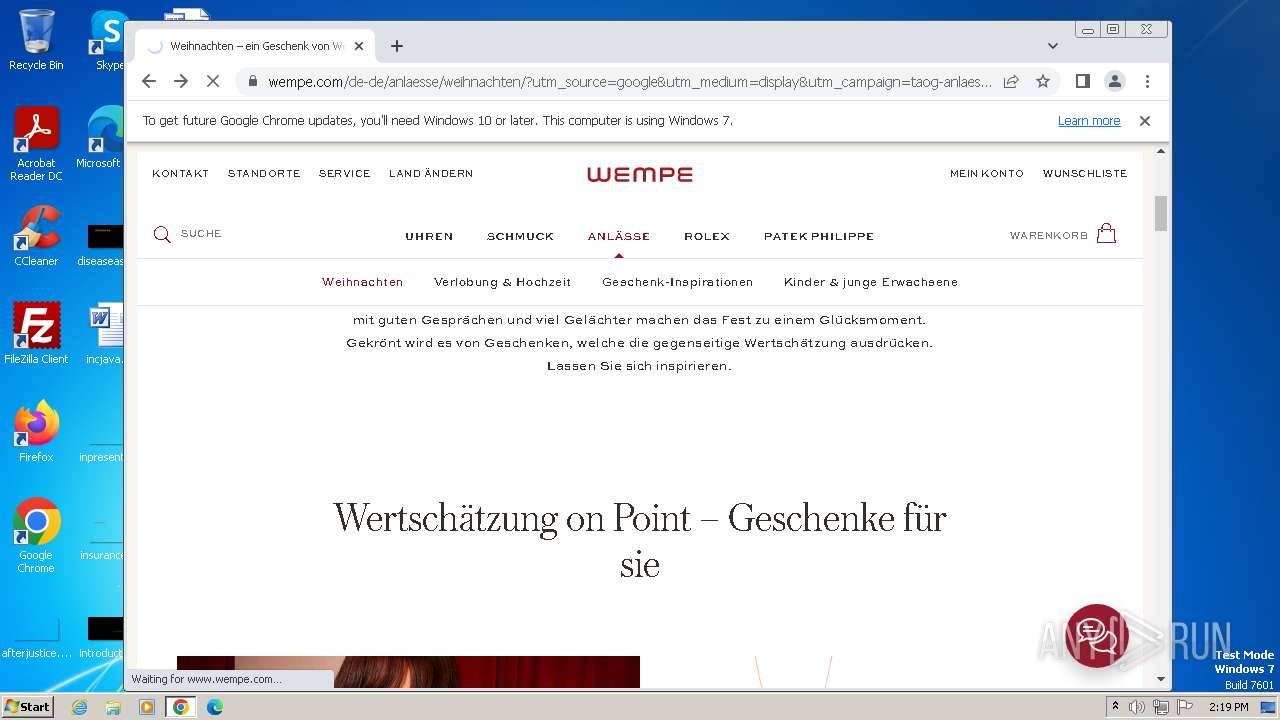1280x720 pixels.
Task: Open MEIN KONTO
Action: [987, 174]
